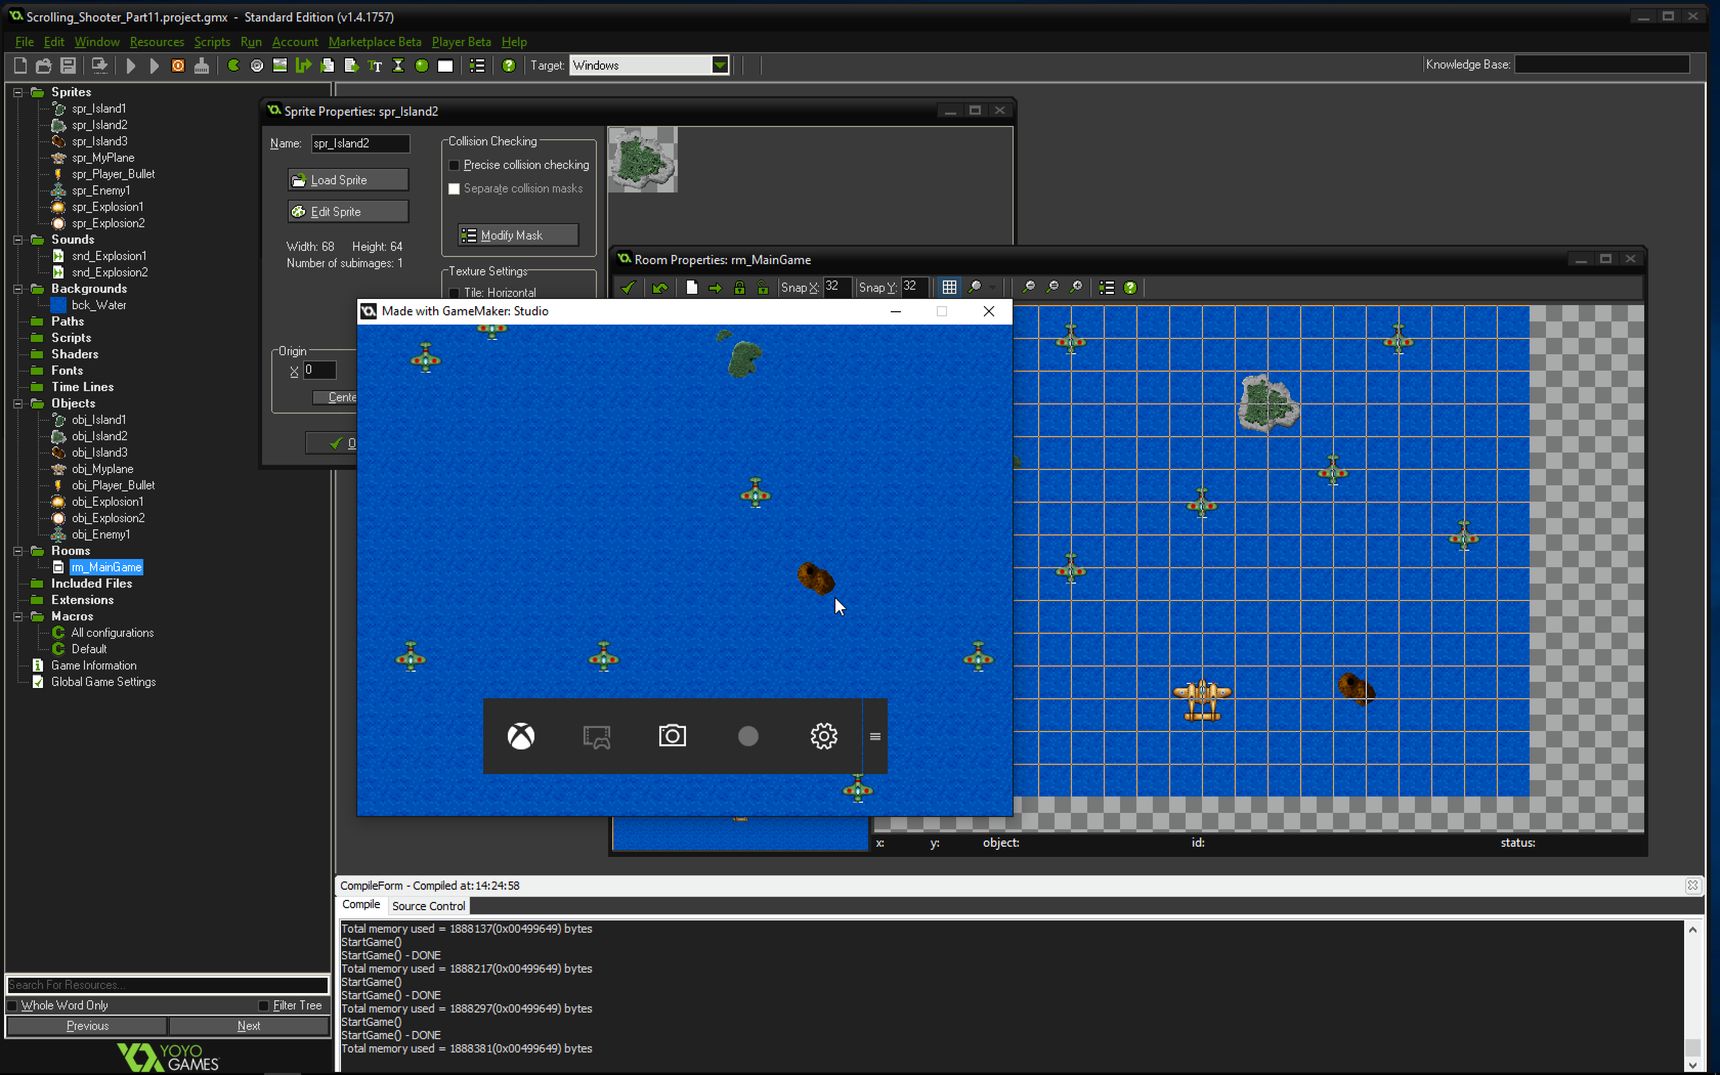Open Game bar settings gear
Screen dimensions: 1720x1075
point(823,736)
